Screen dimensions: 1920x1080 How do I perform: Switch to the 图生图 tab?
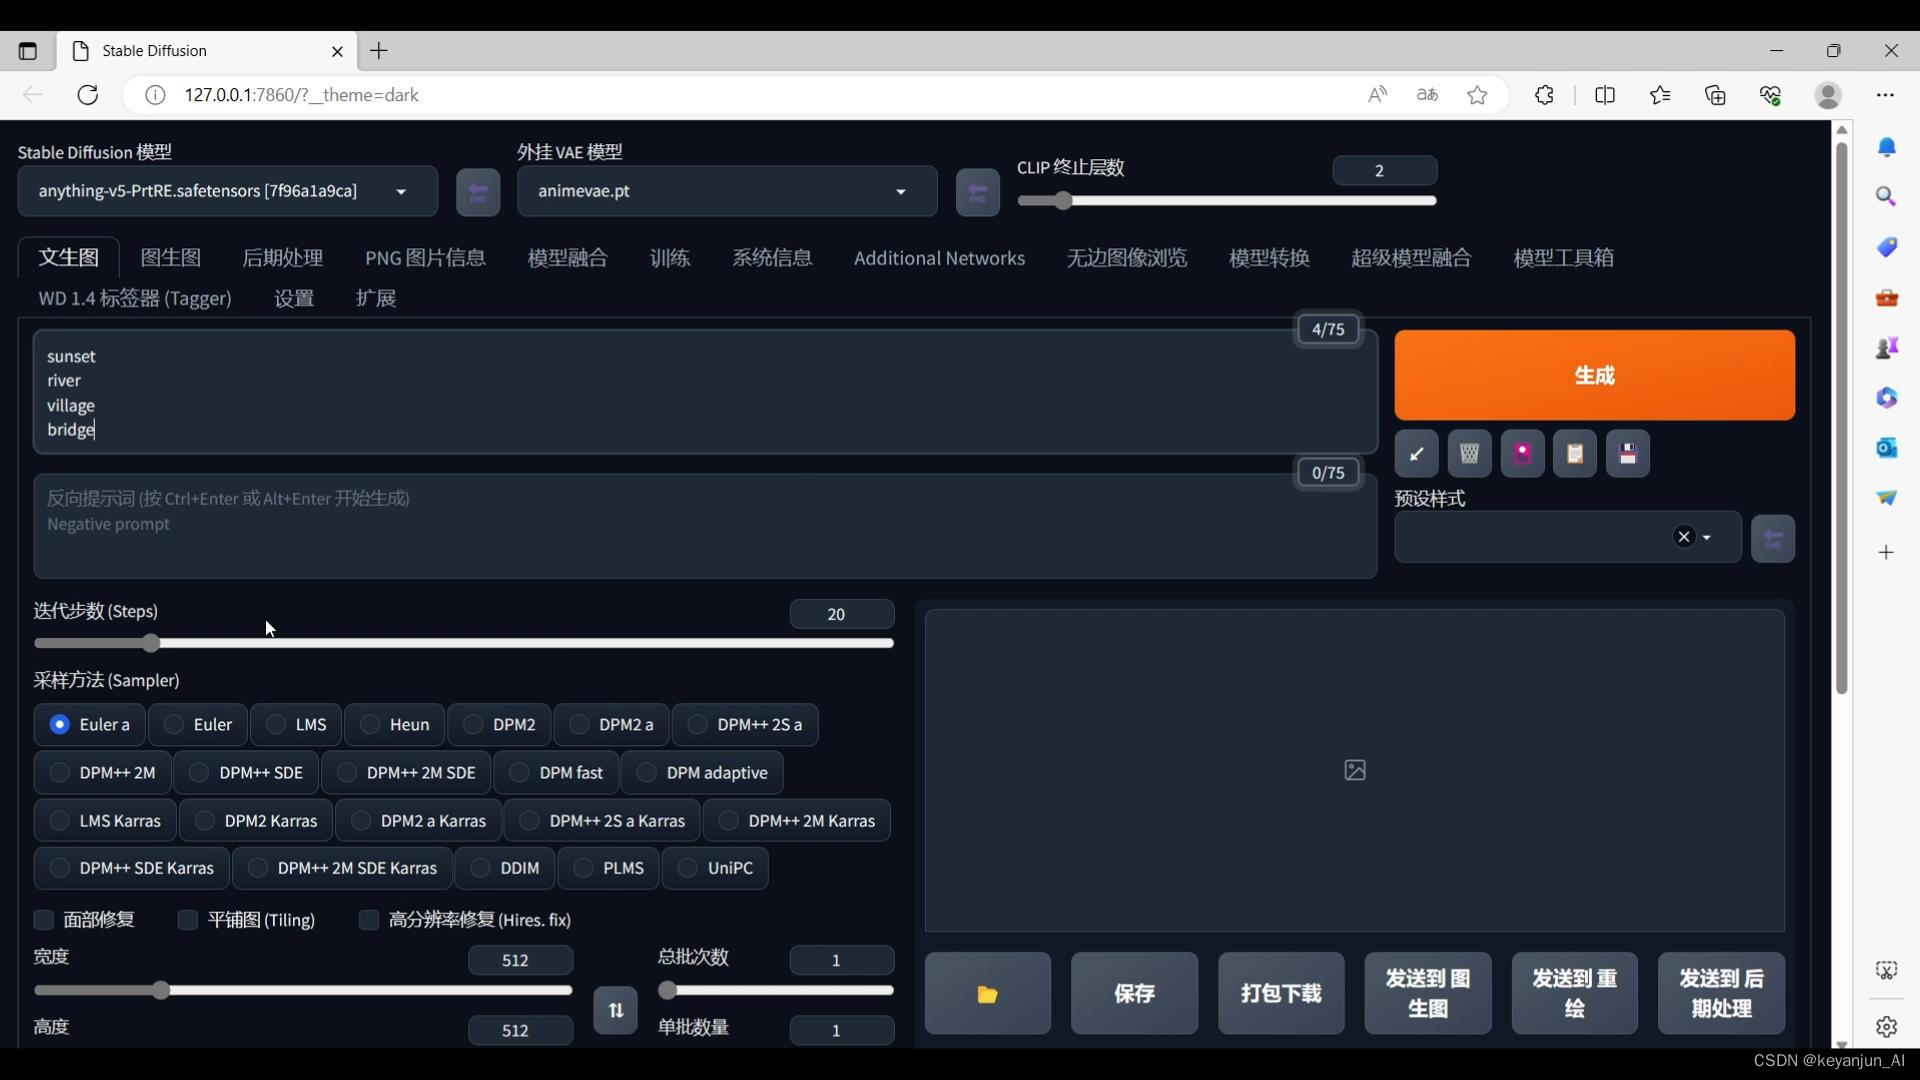pyautogui.click(x=171, y=258)
